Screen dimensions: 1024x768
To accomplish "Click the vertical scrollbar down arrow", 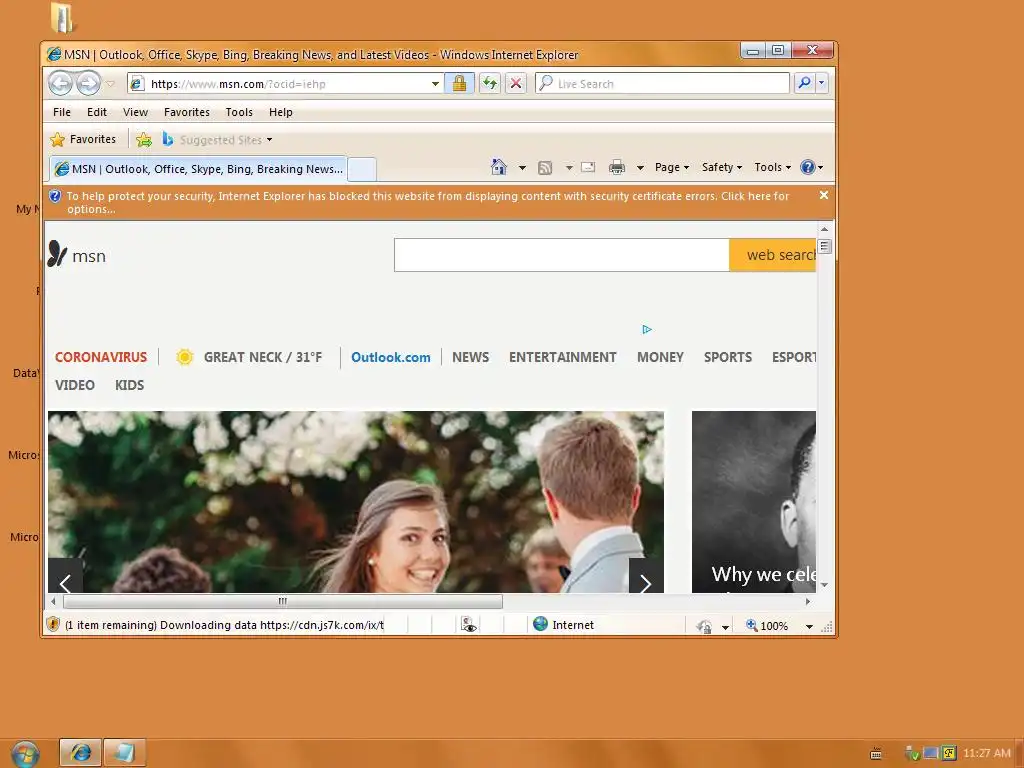I will 824,584.
